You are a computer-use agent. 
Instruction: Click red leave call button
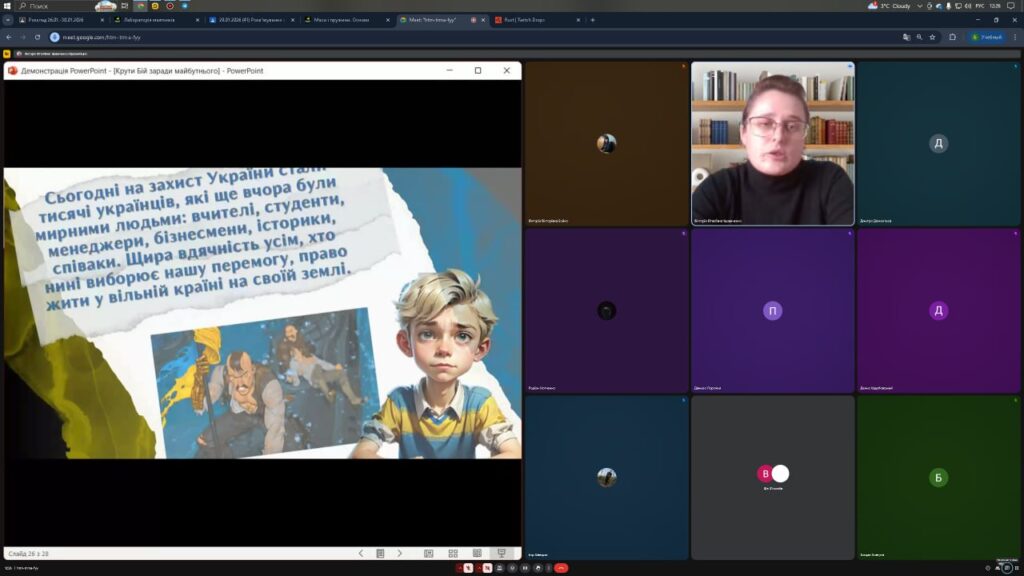pos(561,568)
